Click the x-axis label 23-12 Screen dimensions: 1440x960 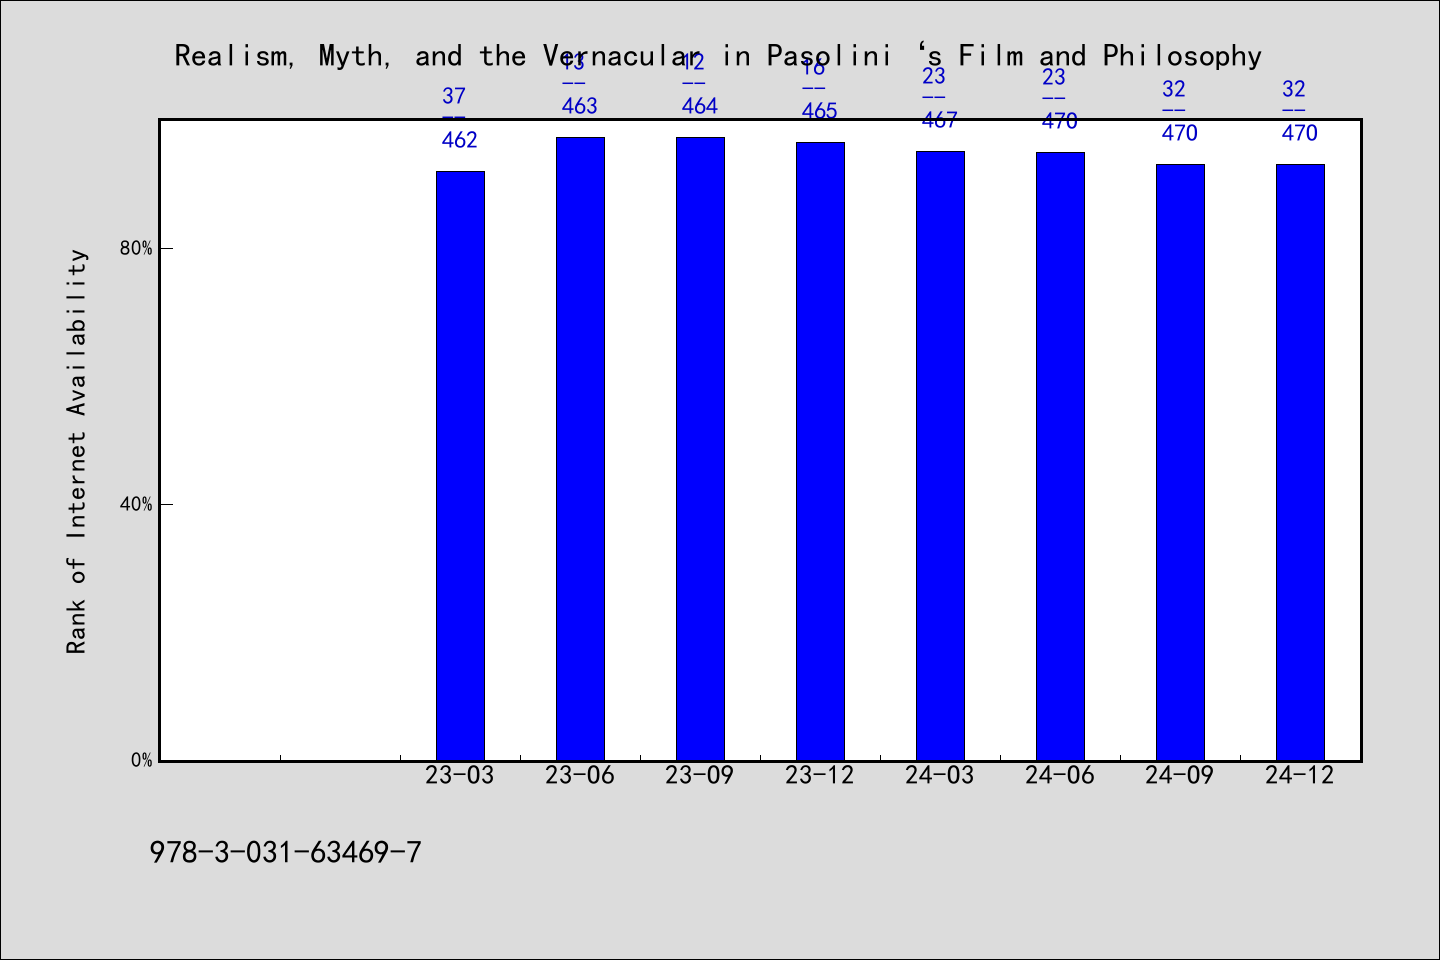coord(820,775)
